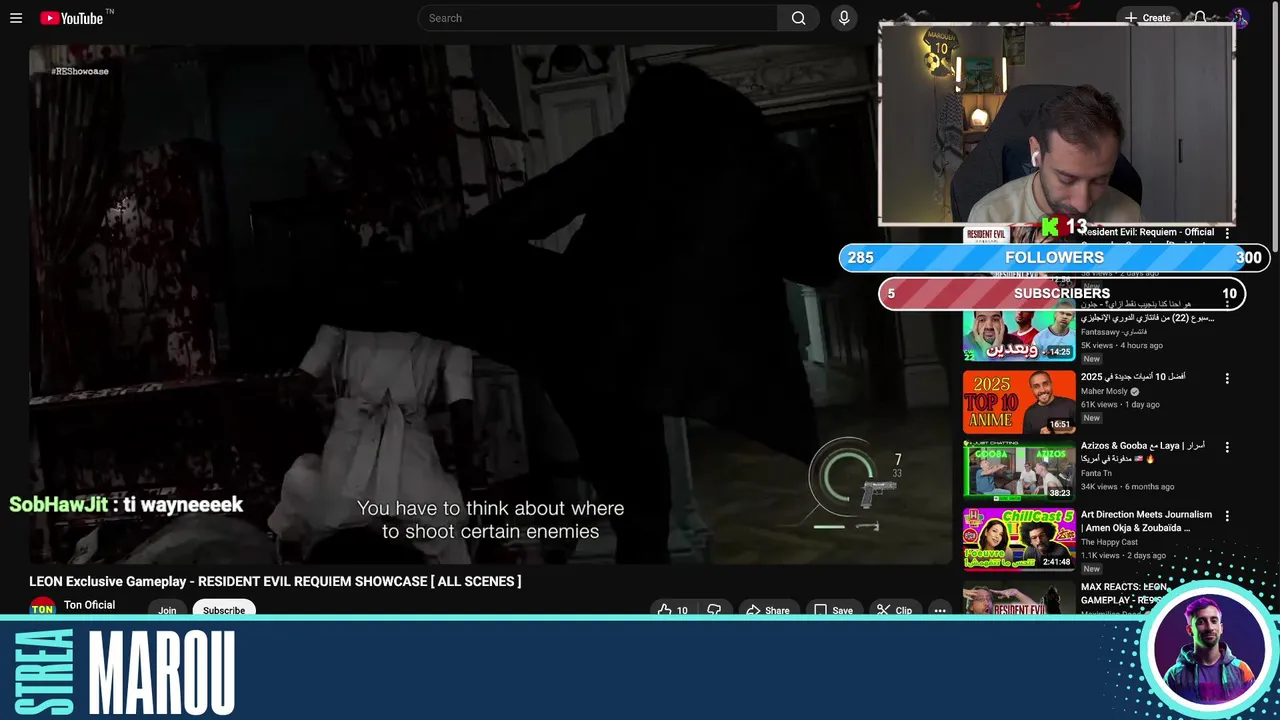Like the video with thumbs up

coord(673,610)
